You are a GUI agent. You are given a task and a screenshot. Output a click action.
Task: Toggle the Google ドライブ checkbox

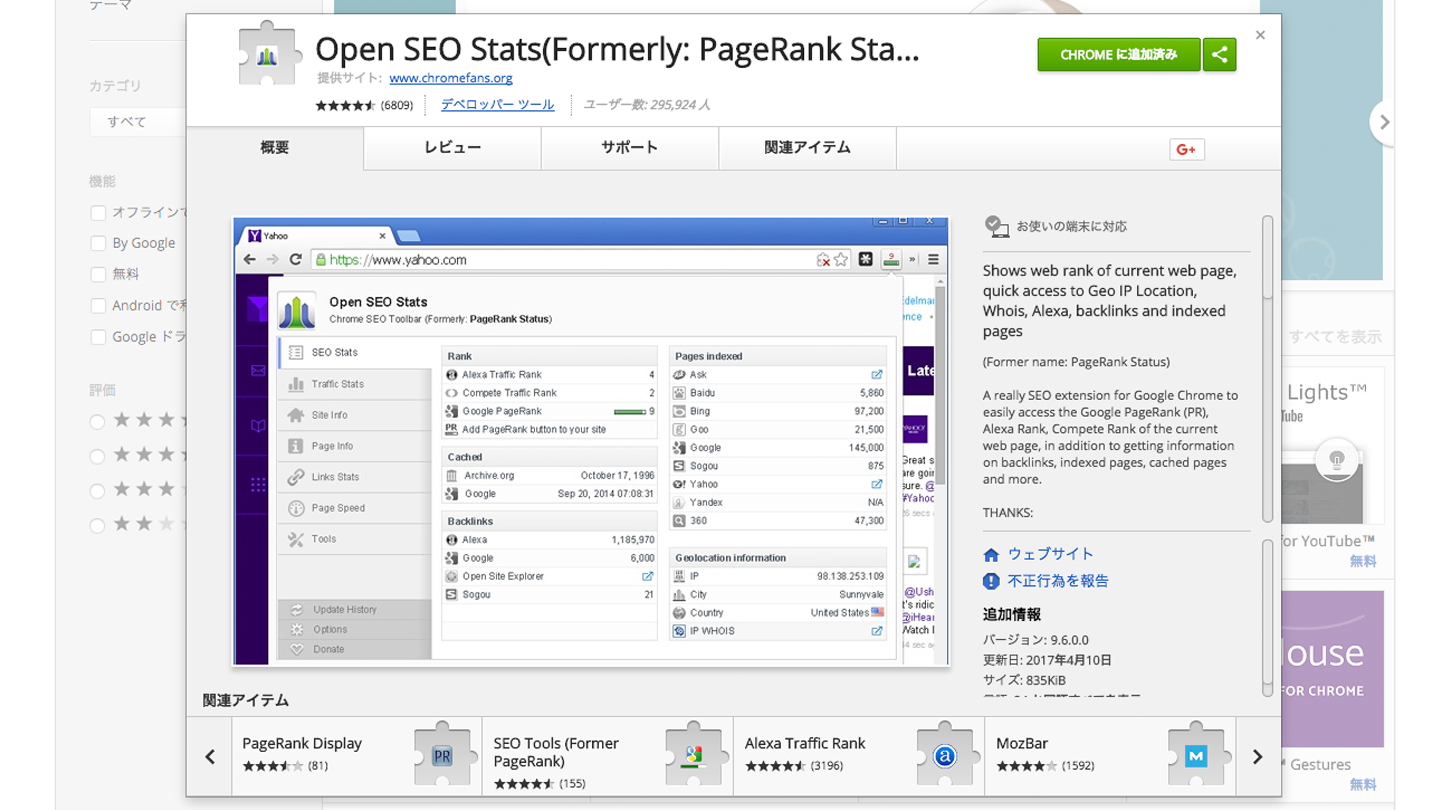98,337
